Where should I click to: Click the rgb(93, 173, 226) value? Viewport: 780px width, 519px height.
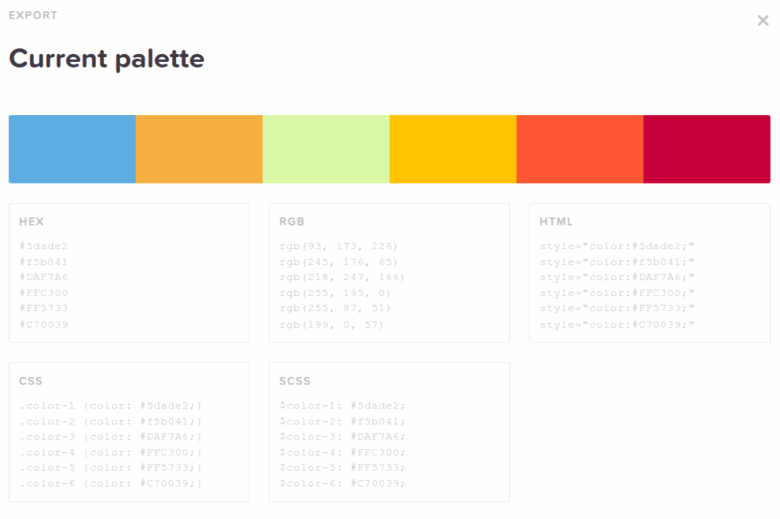pyautogui.click(x=339, y=245)
